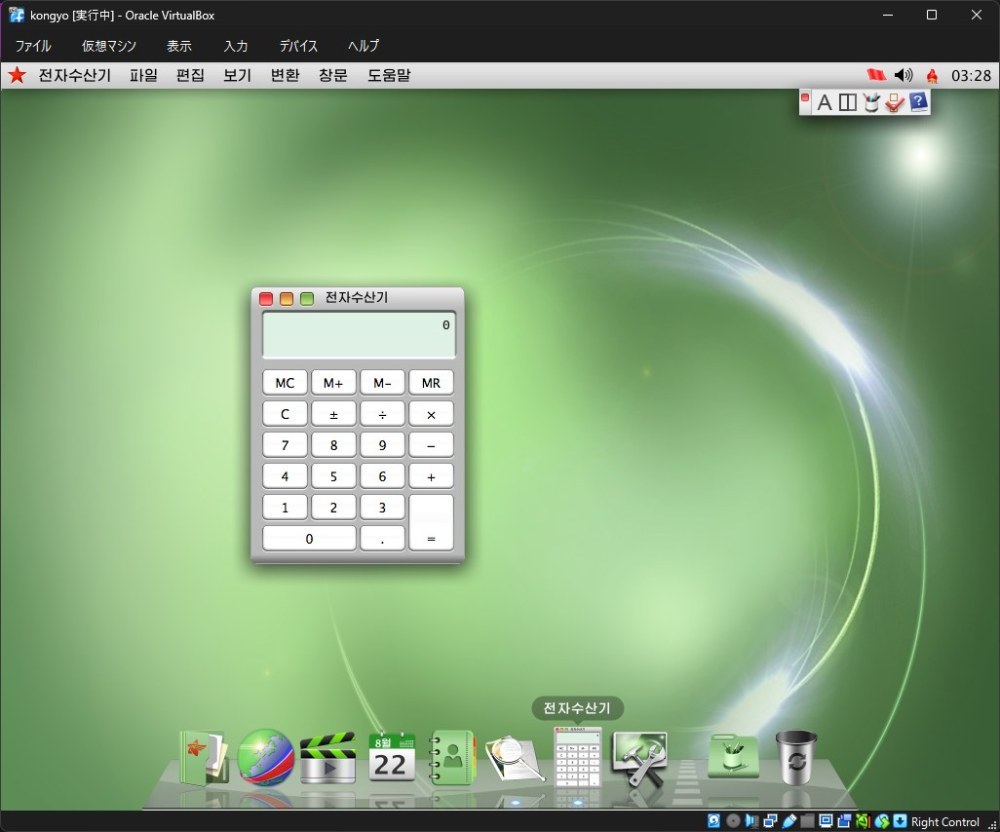Click the ± sign change button
This screenshot has width=1000, height=832.
(x=334, y=414)
